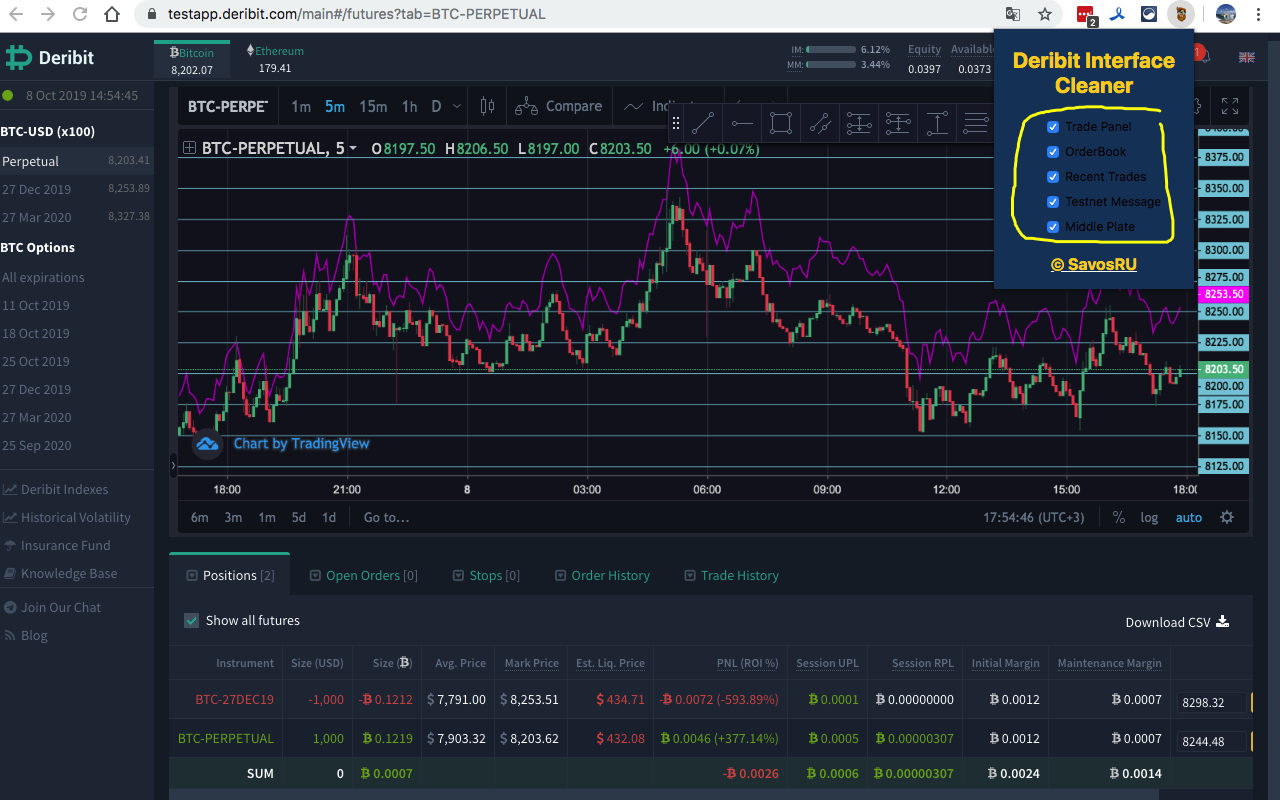Open the Compare symbols tool
This screenshot has width=1280, height=800.
(x=559, y=106)
